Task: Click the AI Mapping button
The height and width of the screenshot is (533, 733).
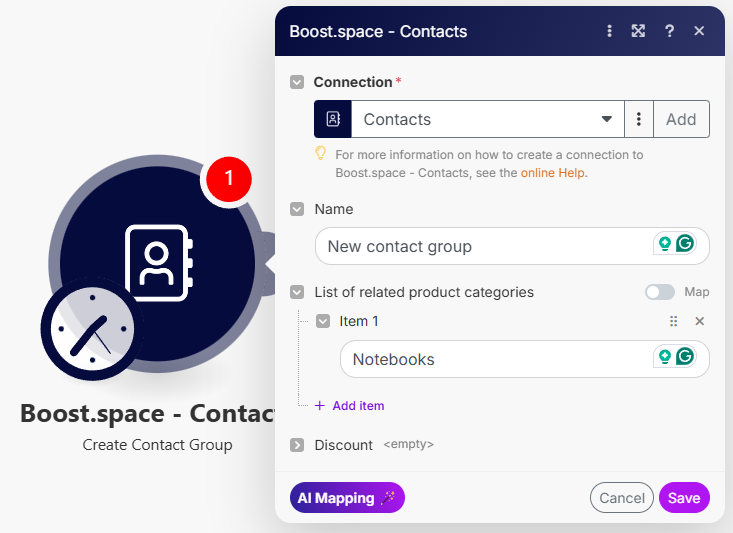Action: tap(347, 498)
